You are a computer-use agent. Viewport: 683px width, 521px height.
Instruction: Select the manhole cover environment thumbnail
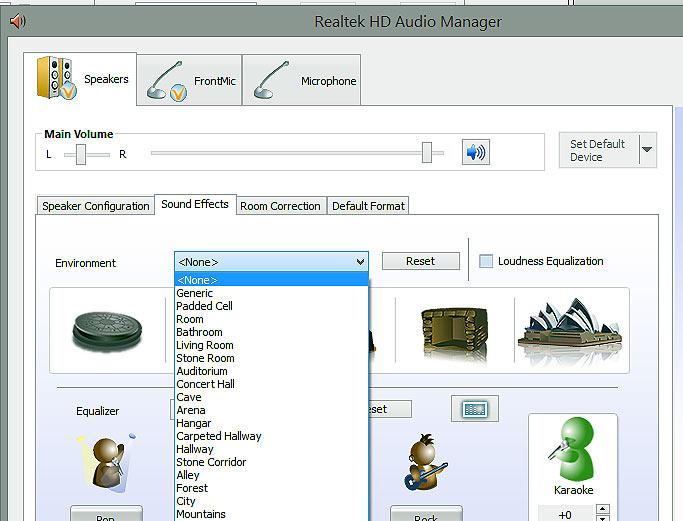tap(107, 331)
